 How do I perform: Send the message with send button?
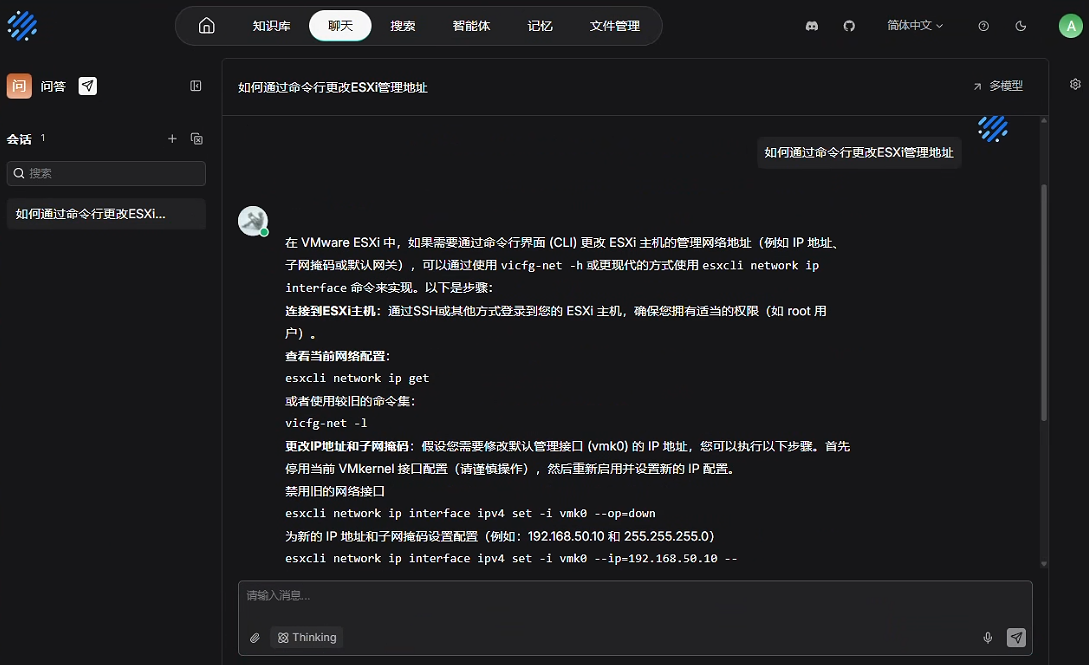[1016, 637]
